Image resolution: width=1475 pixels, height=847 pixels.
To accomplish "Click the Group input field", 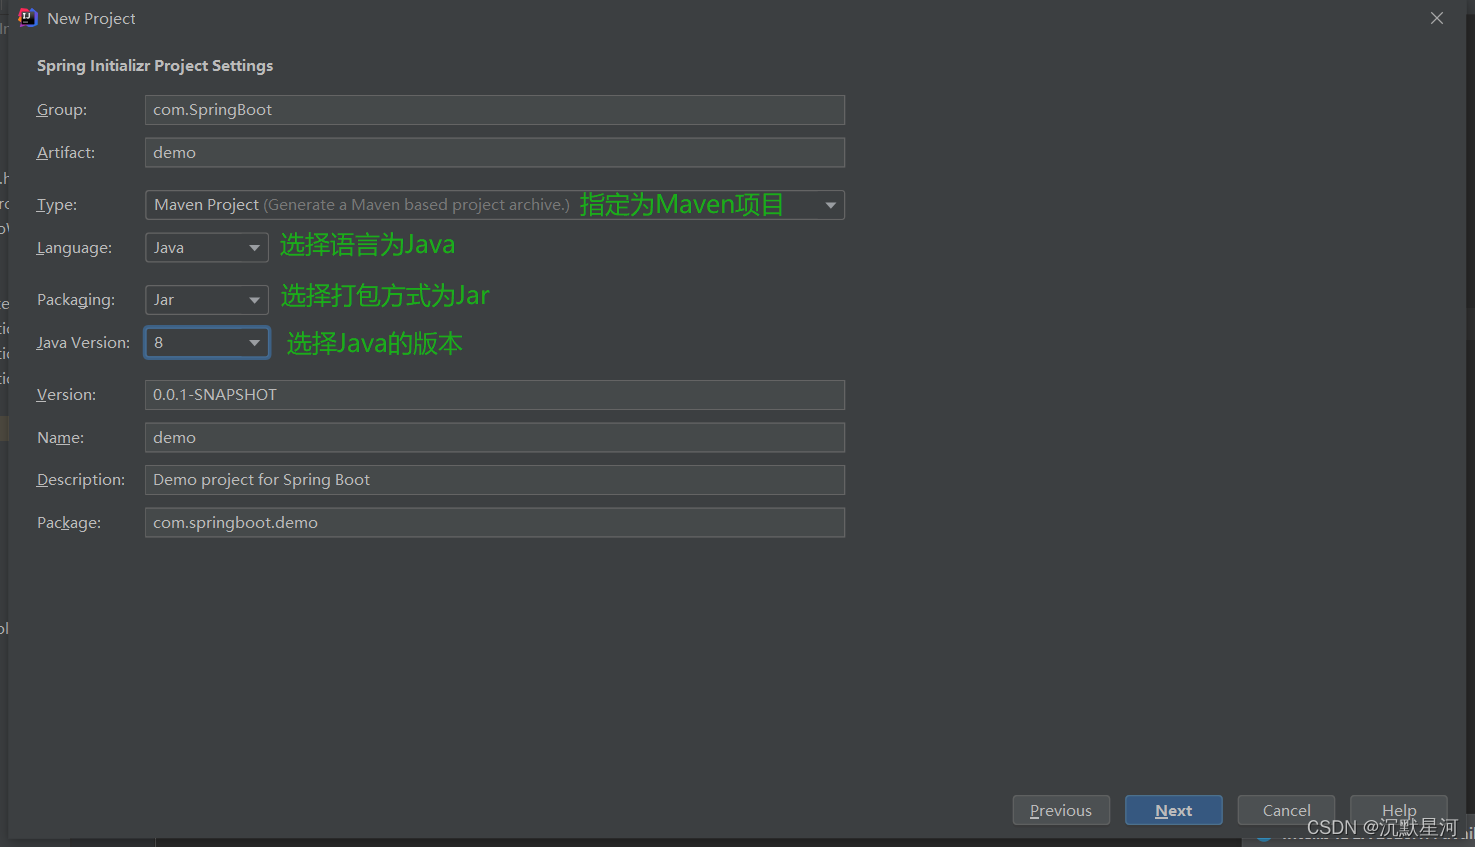I will pos(495,110).
